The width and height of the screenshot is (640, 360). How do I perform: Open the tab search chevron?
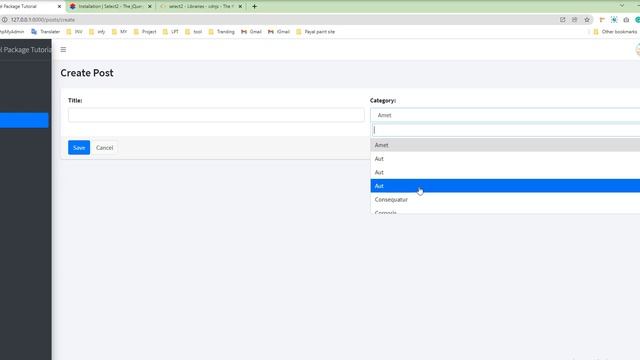click(x=622, y=6)
